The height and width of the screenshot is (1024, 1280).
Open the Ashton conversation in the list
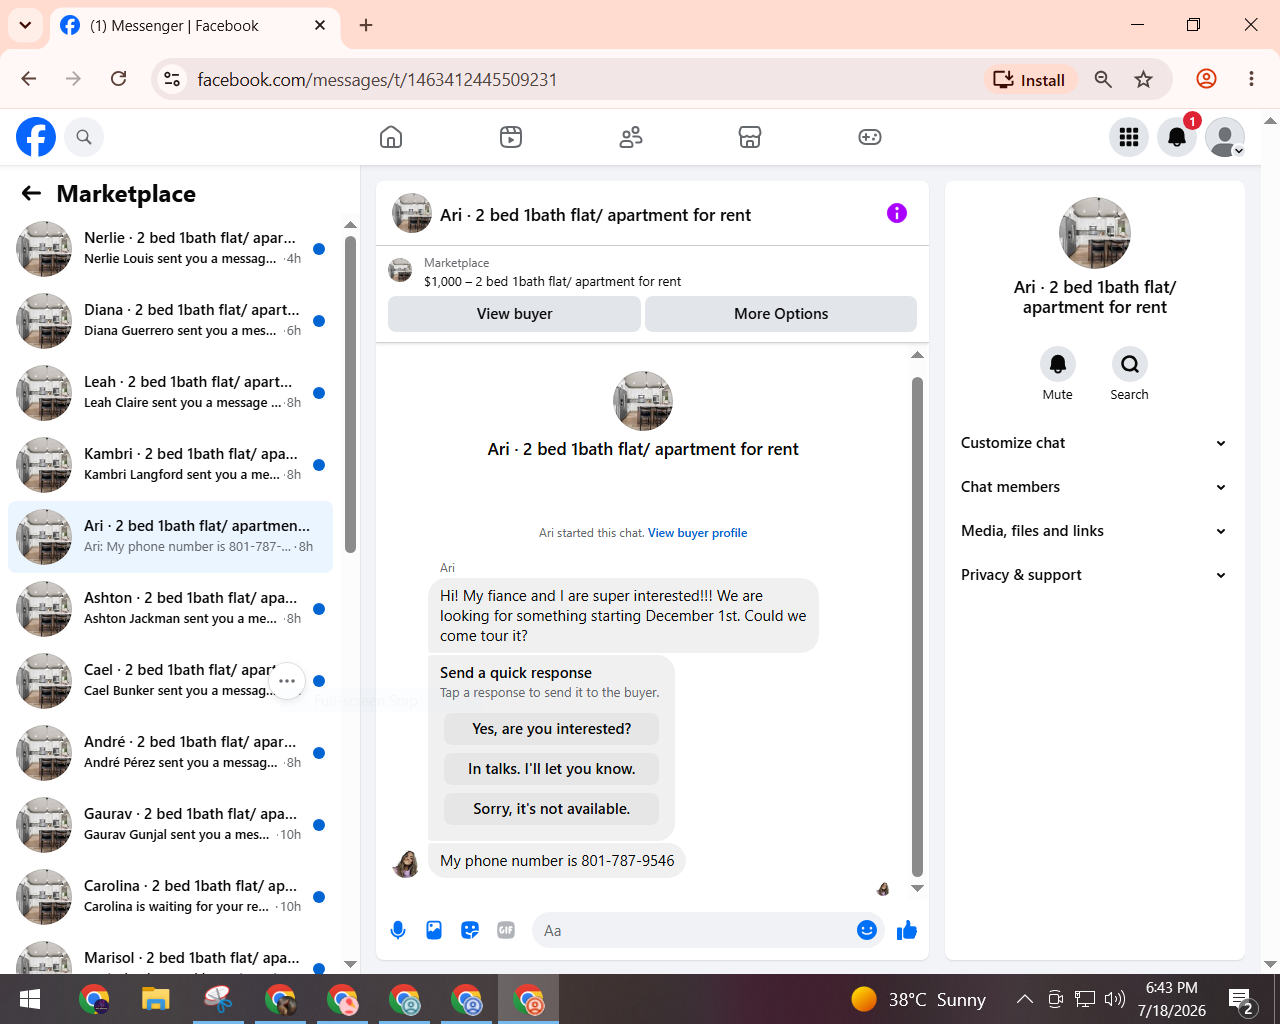point(170,609)
